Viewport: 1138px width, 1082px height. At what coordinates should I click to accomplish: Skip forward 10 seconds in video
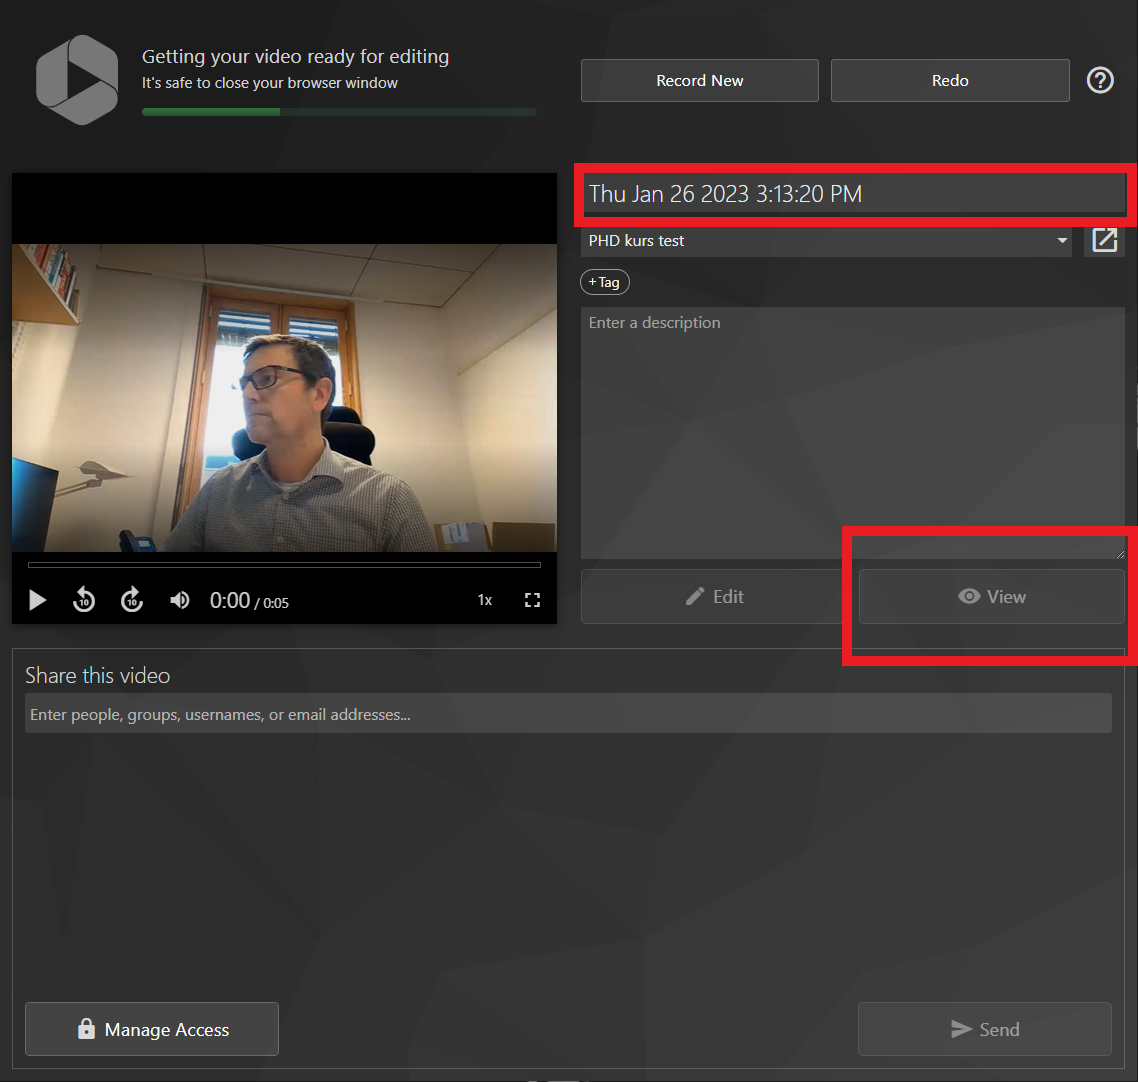(x=132, y=600)
